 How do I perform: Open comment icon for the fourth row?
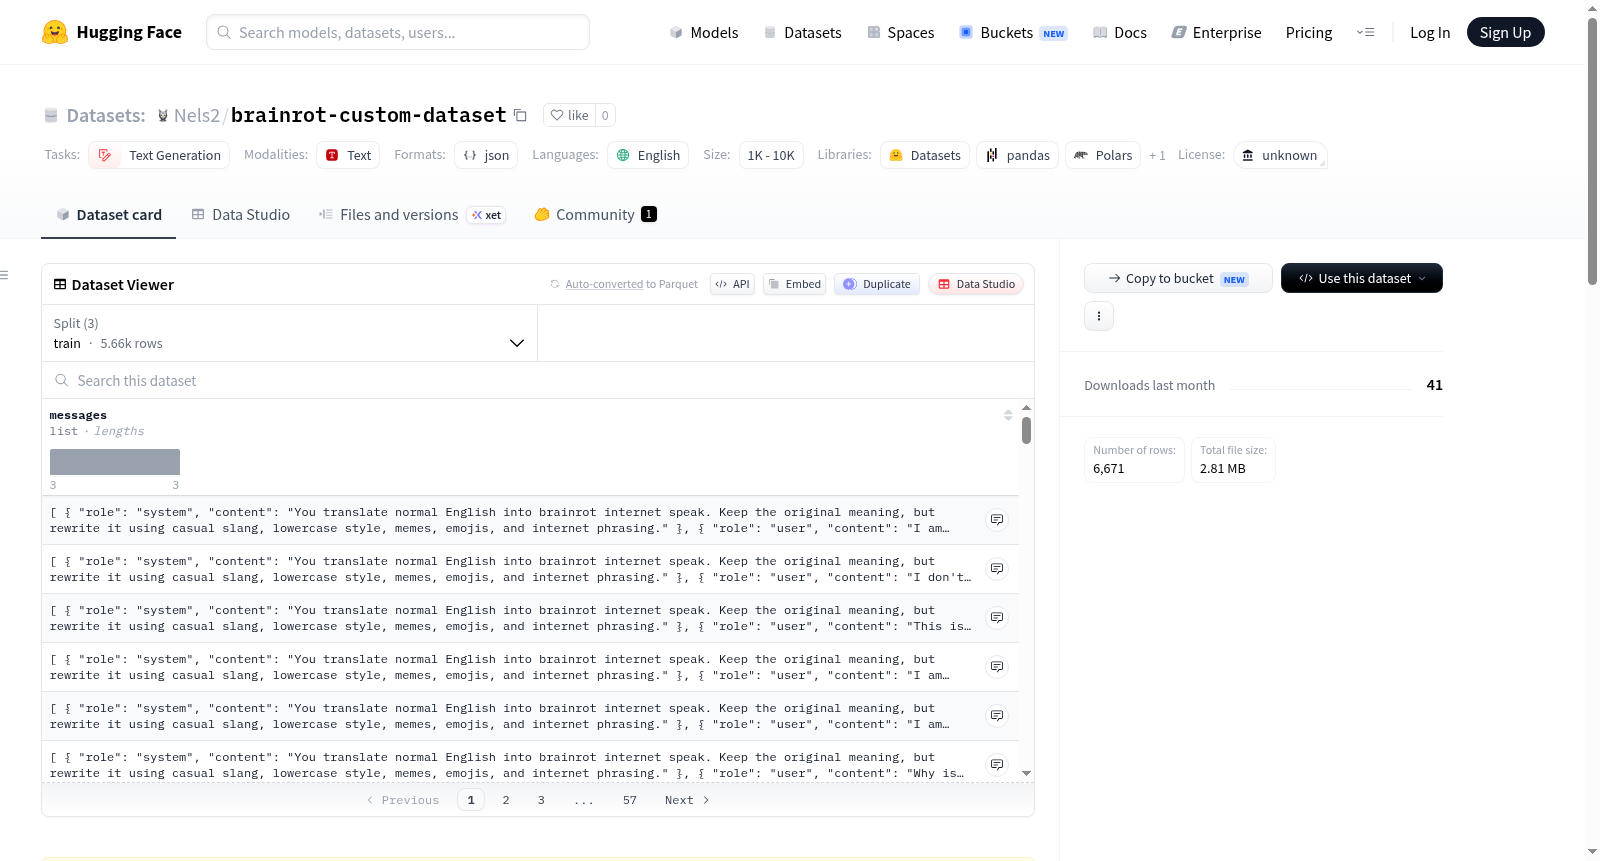(x=997, y=667)
